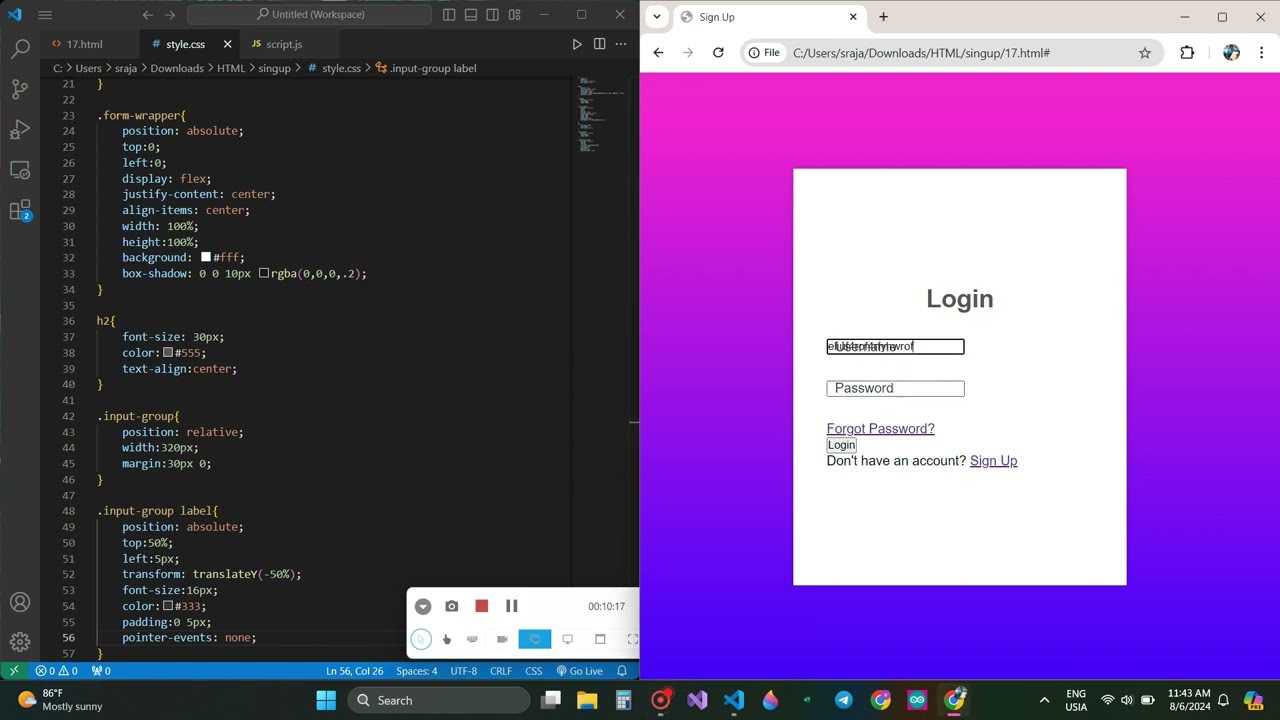Select window capture mode in recorder
Viewport: 1280px width, 720px height.
click(600, 639)
